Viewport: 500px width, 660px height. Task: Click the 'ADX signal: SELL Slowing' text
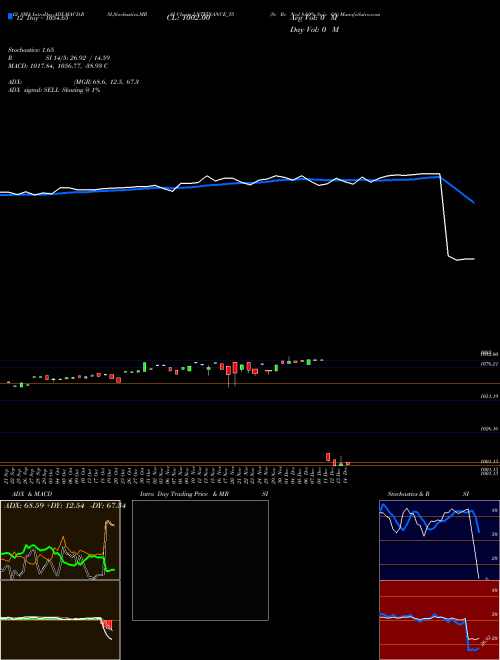(54, 90)
